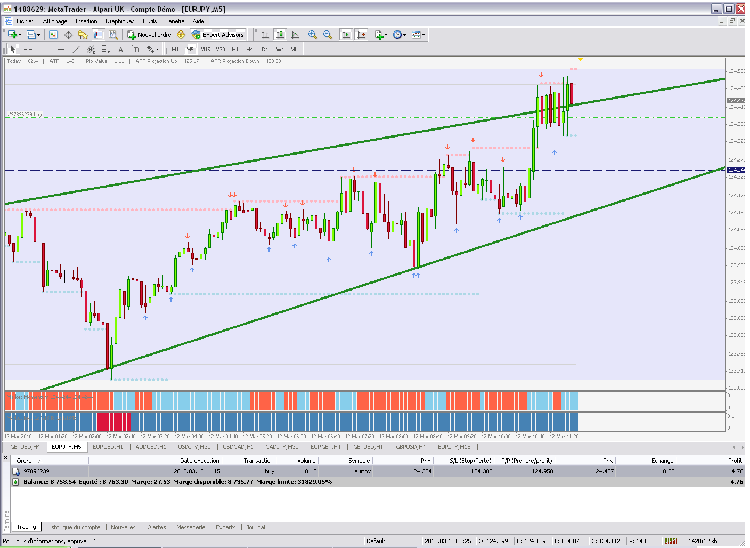This screenshot has height=548, width=750.
Task: Zoom in on the chart
Action: click(x=312, y=34)
